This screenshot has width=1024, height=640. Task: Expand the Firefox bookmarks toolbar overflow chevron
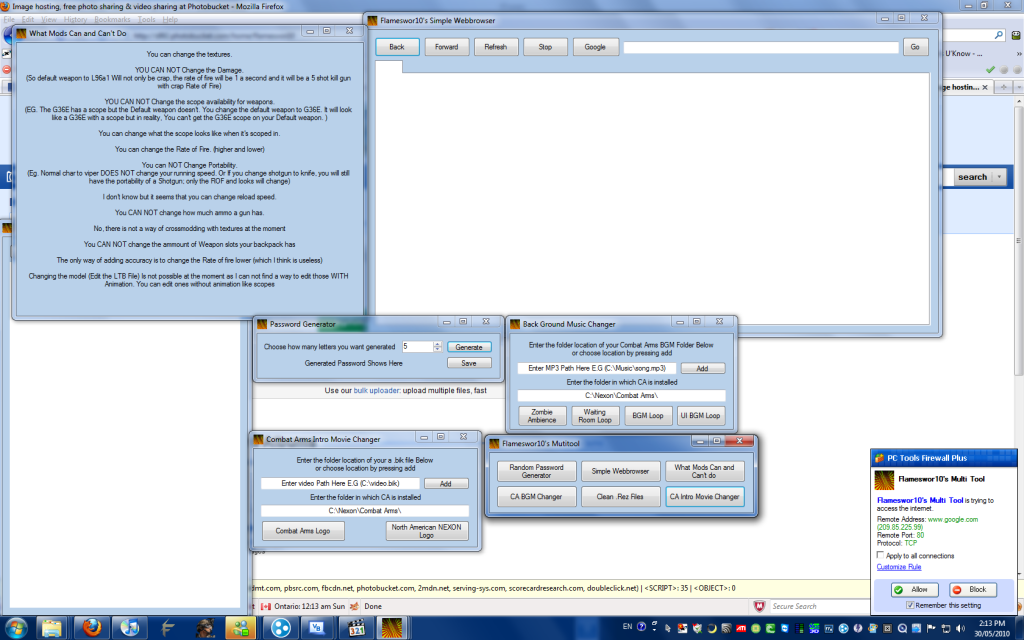(x=1019, y=54)
